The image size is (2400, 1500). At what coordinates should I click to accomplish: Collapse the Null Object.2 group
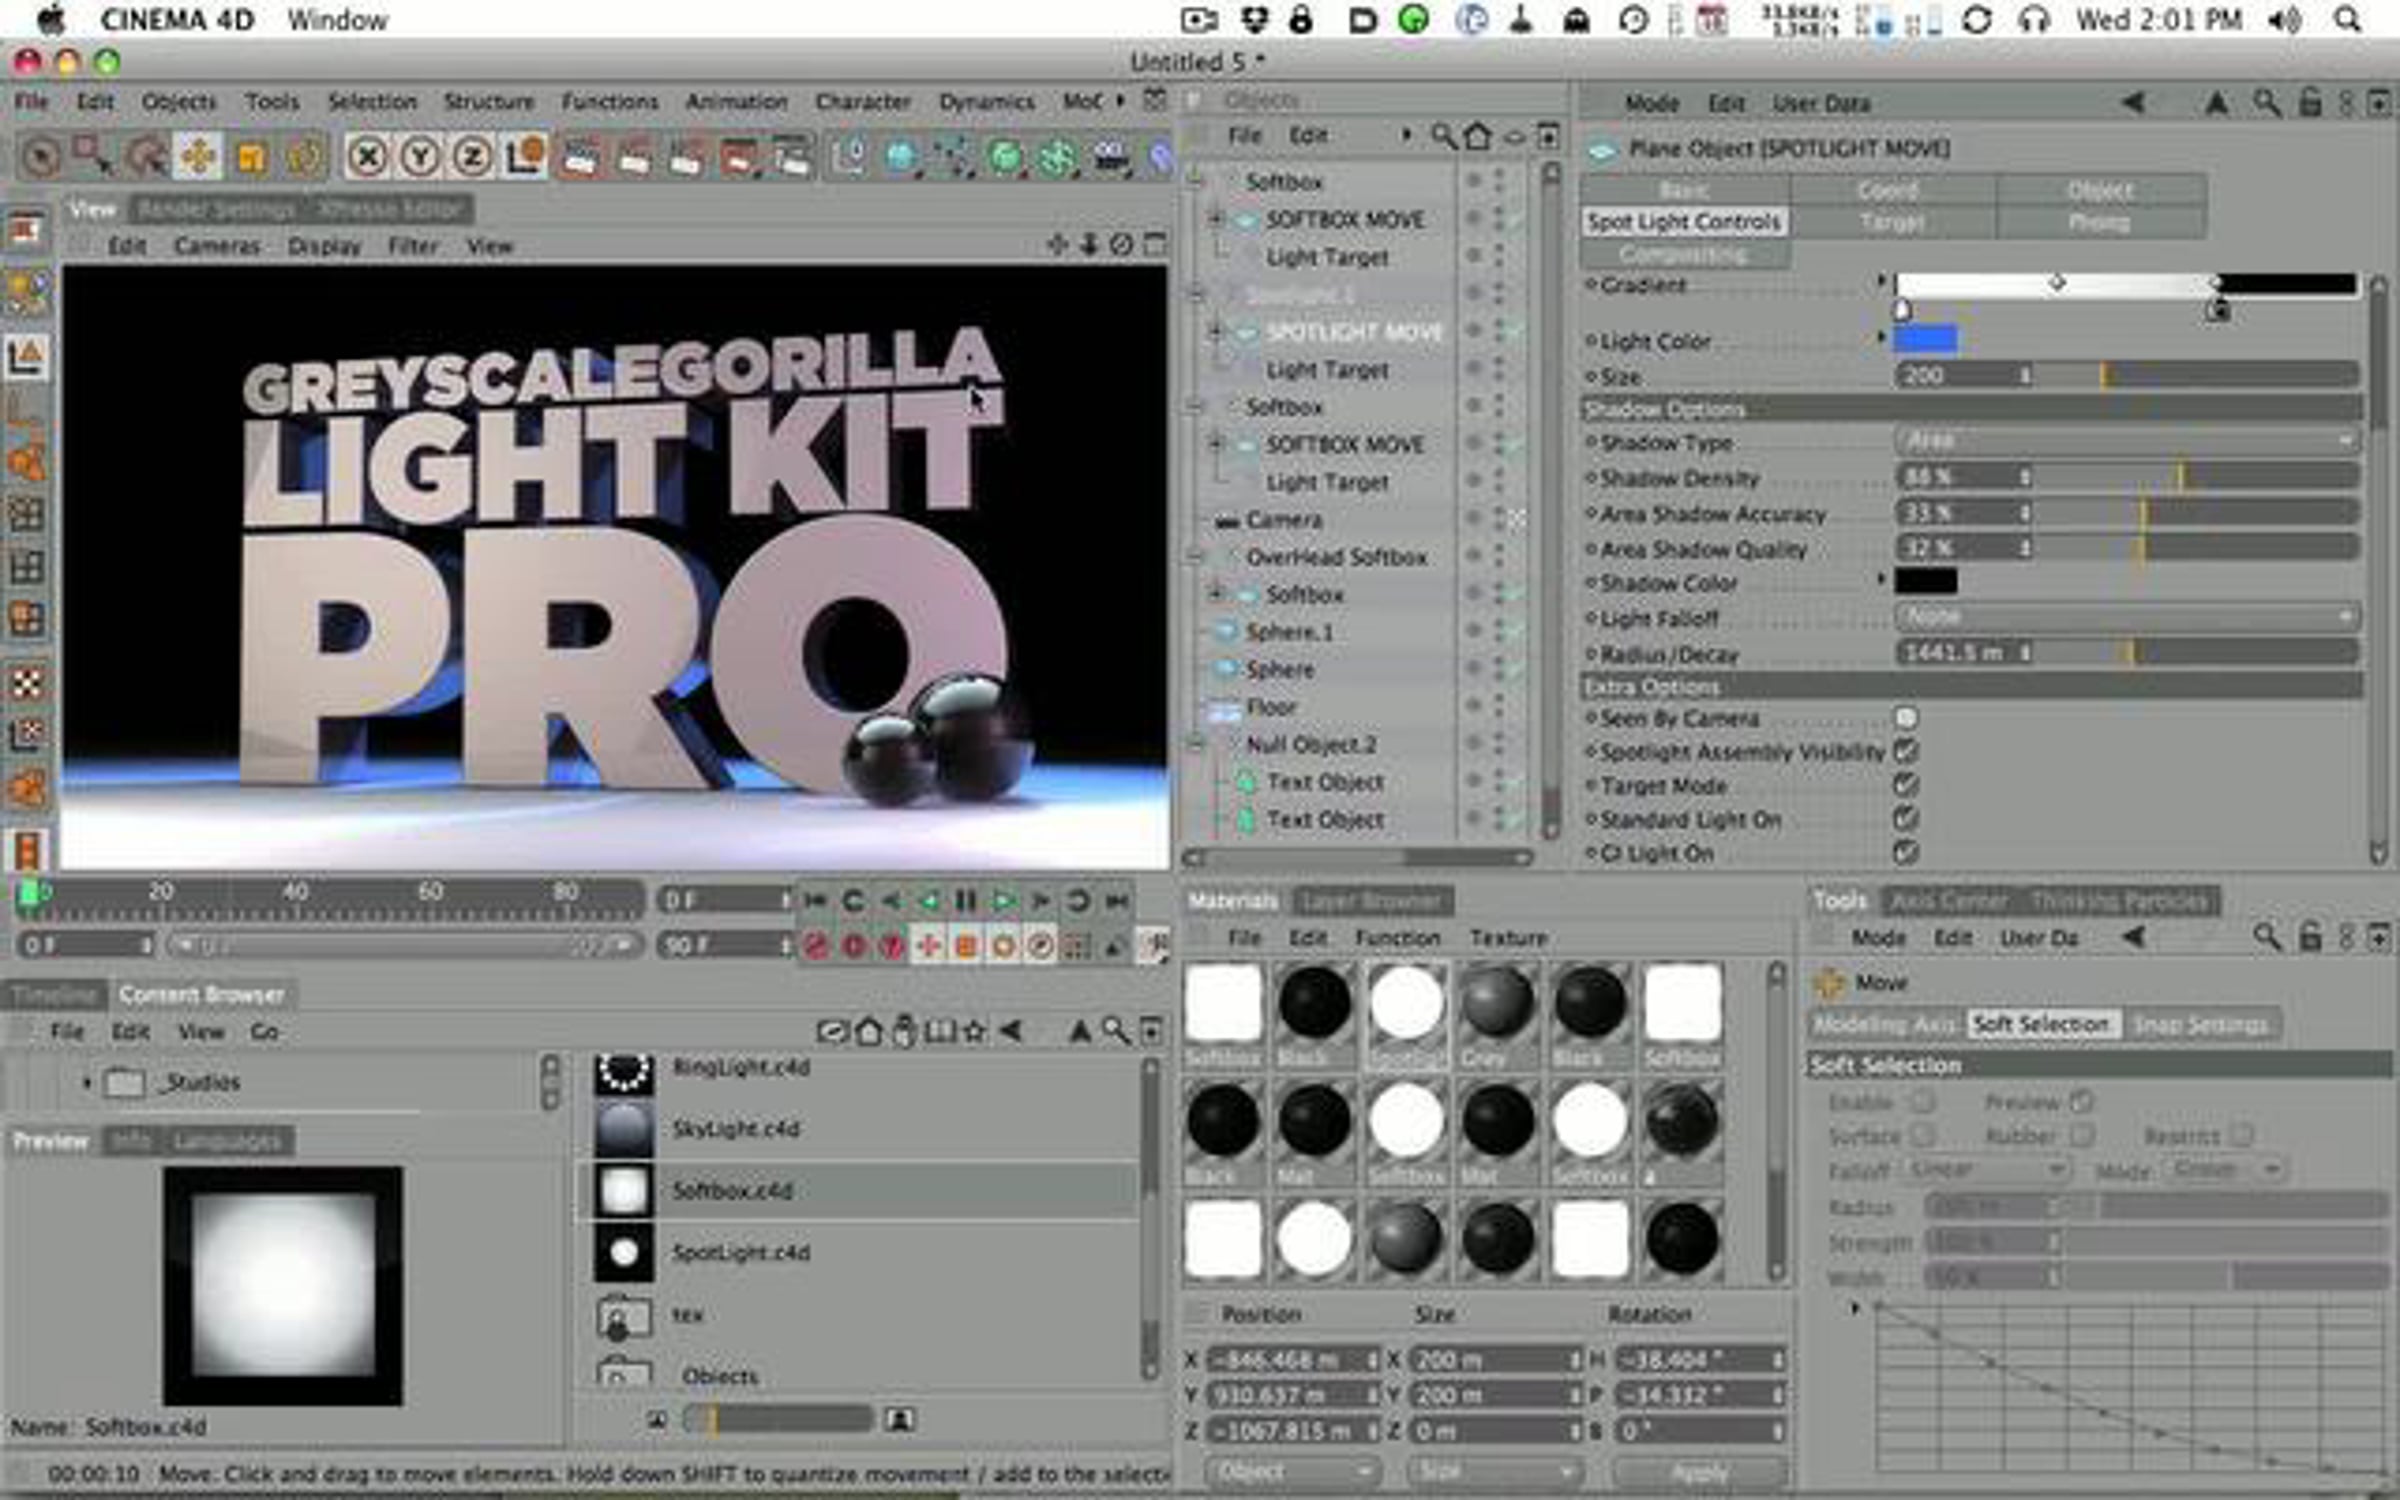(1195, 744)
